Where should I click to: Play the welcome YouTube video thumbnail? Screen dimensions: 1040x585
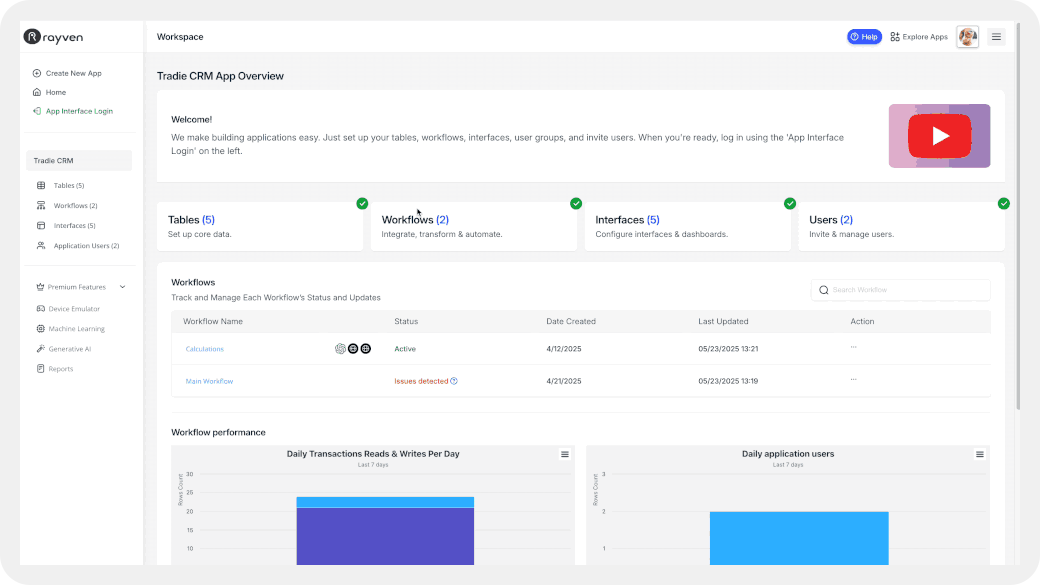tap(939, 136)
